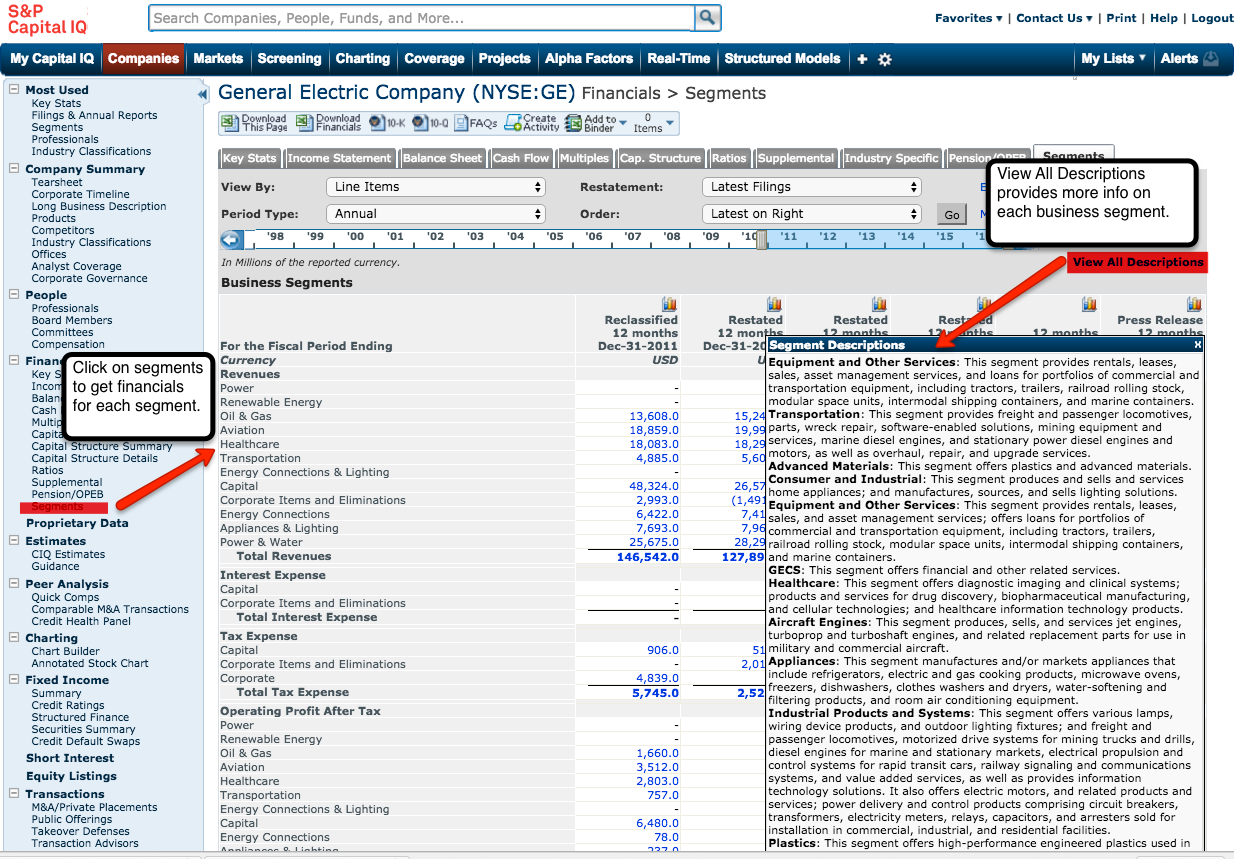Switch to the Cap. Structure tab
Viewport: 1234px width, 859px height.
660,158
